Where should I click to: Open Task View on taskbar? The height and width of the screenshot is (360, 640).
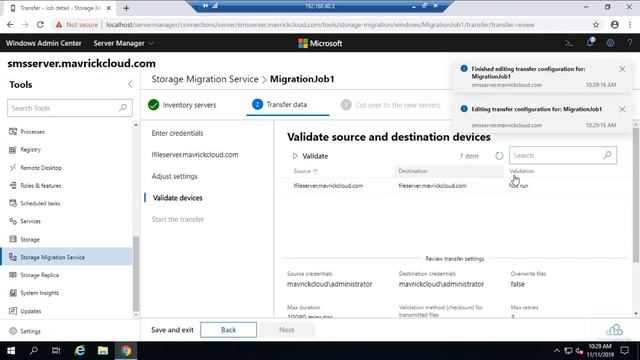pyautogui.click(x=56, y=351)
